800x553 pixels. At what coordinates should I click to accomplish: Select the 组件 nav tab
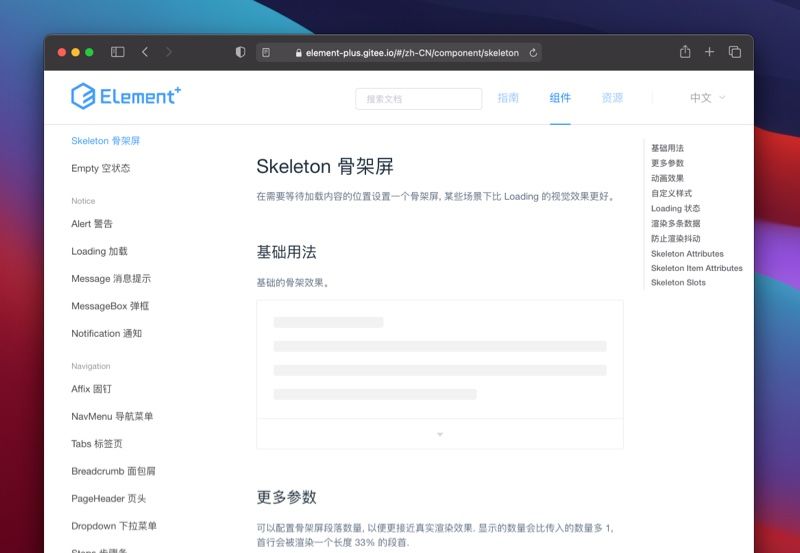point(560,98)
